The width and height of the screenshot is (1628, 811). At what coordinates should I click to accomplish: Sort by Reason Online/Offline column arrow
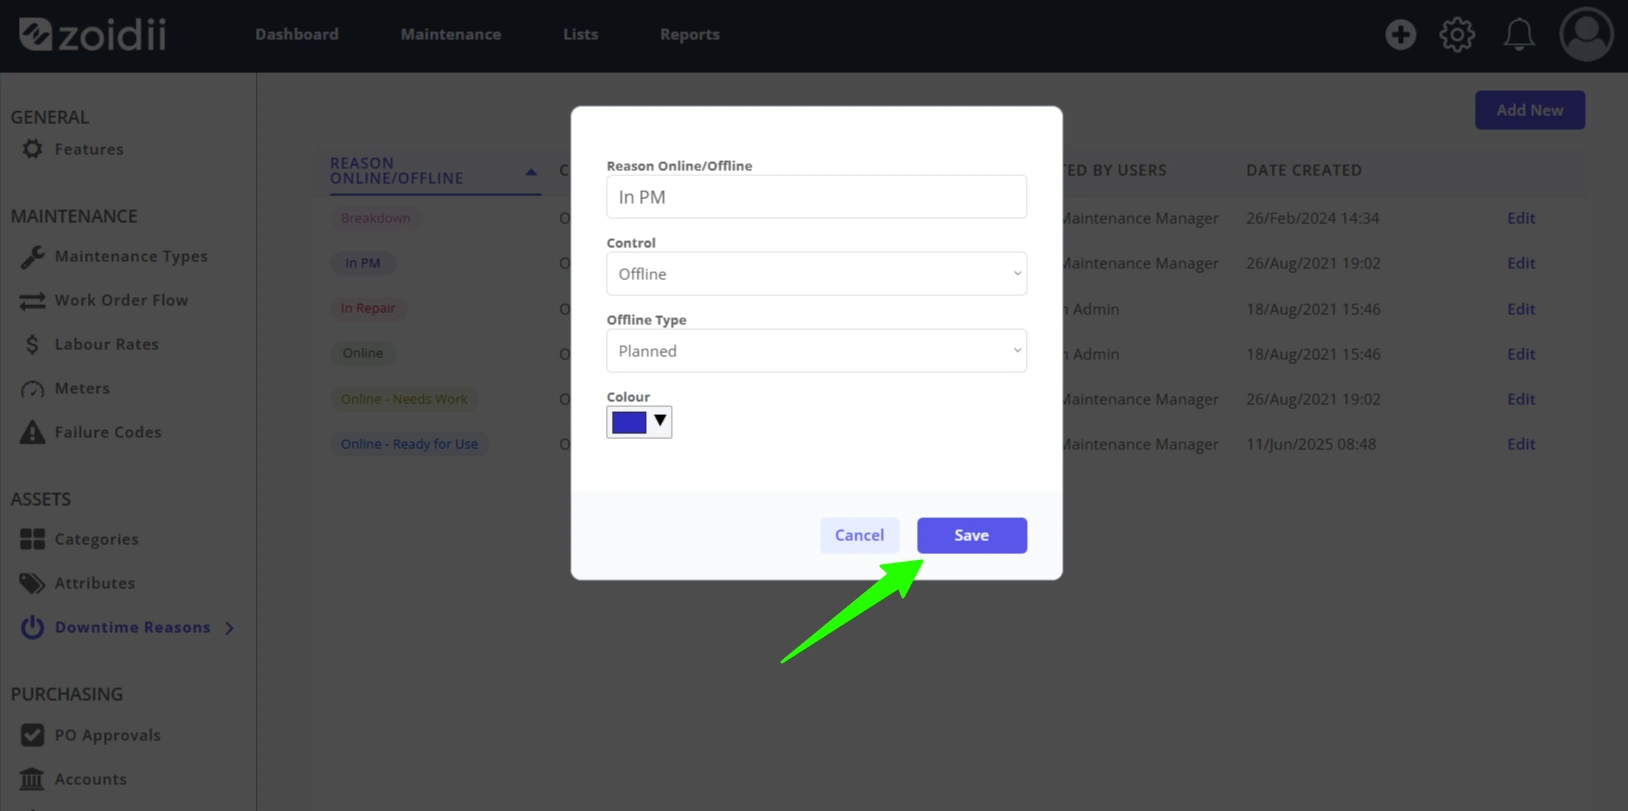point(531,172)
